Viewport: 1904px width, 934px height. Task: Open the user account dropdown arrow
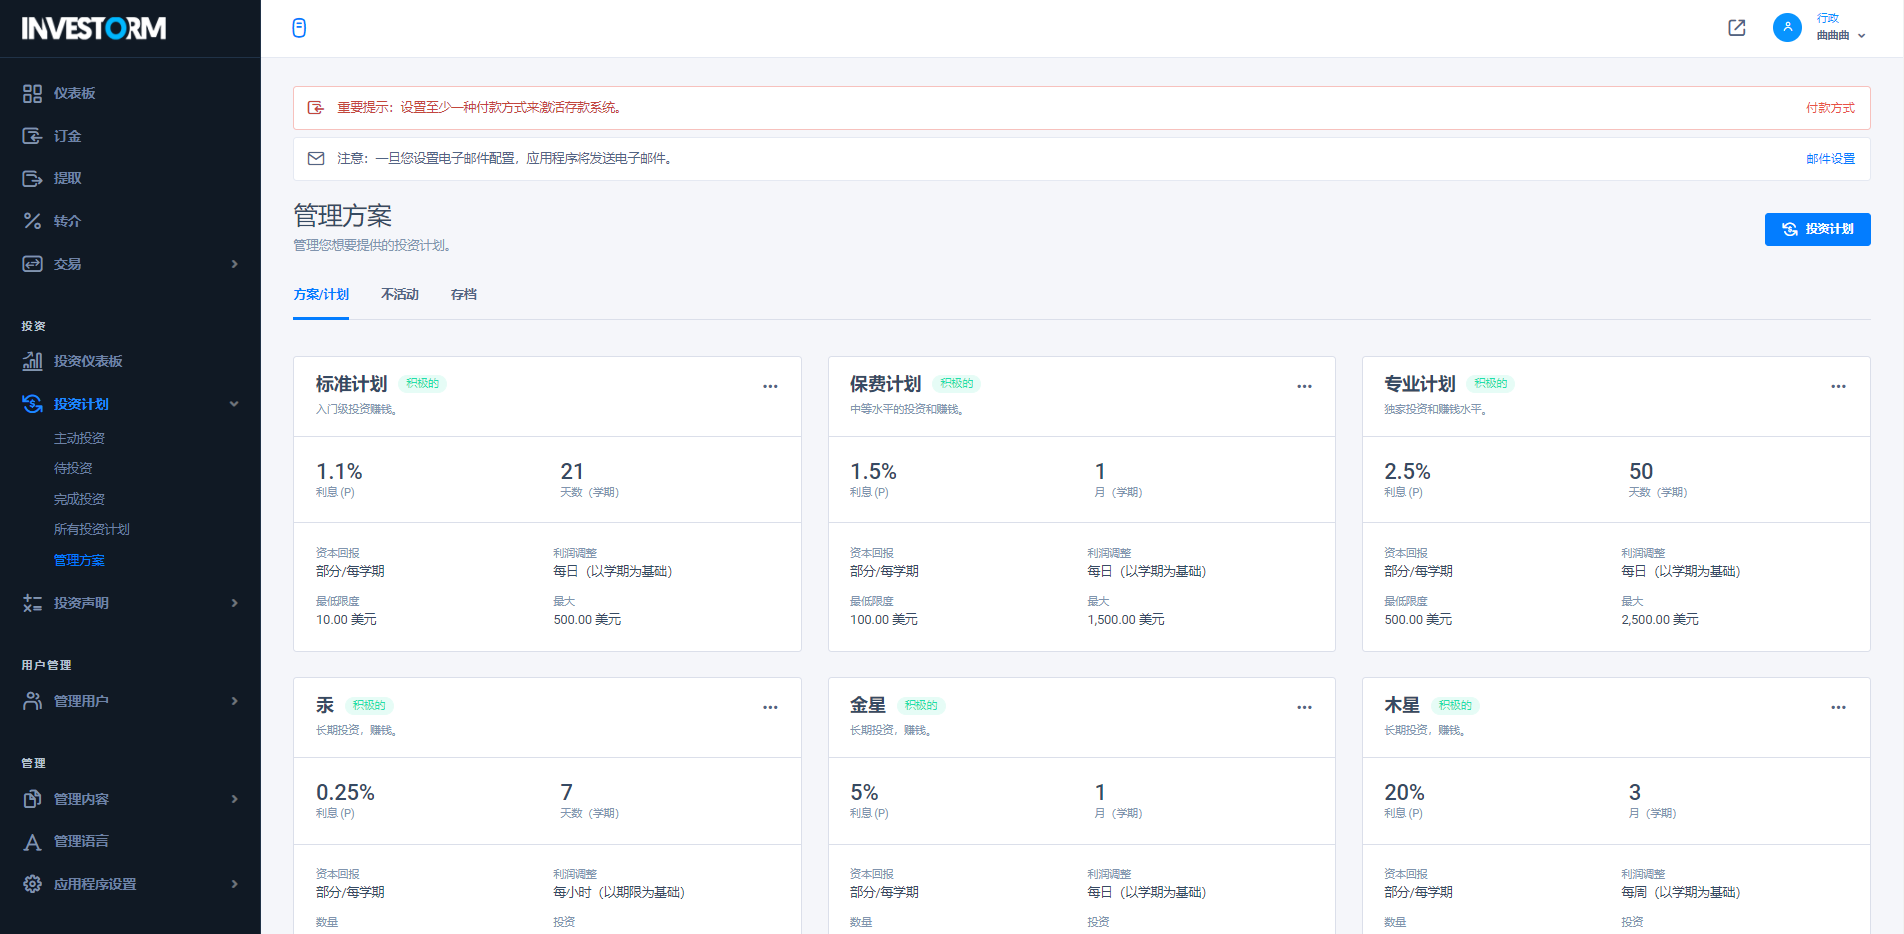pyautogui.click(x=1861, y=36)
